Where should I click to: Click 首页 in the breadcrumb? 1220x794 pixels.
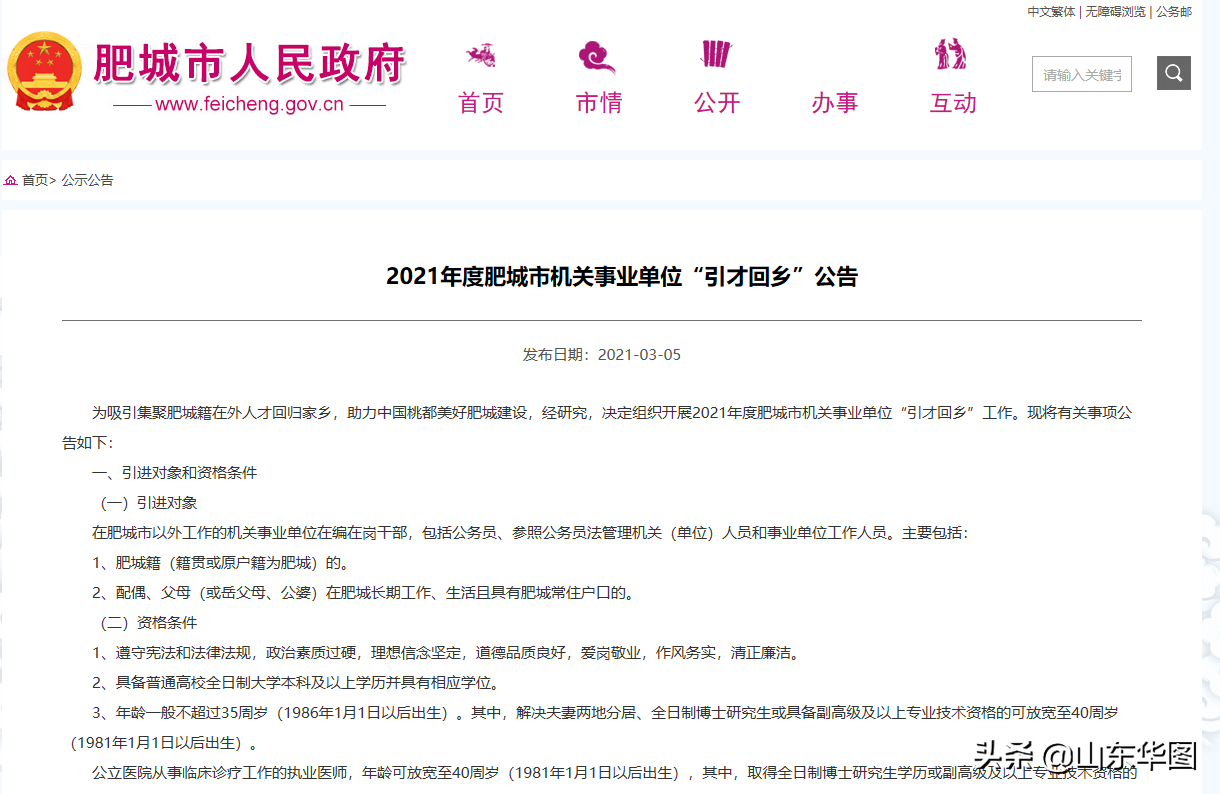click(x=35, y=180)
